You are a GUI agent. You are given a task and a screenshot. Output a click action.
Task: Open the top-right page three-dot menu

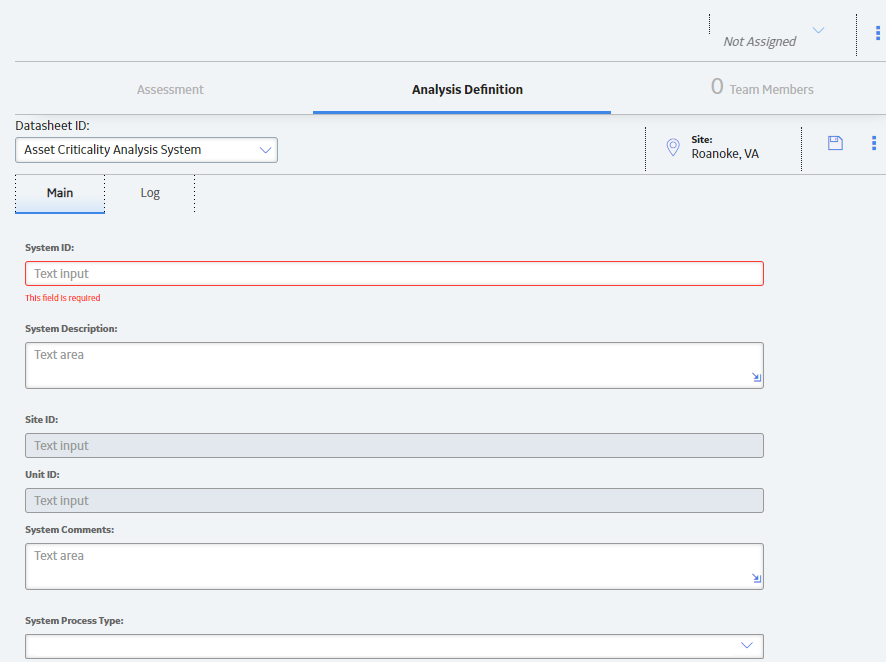tap(878, 33)
